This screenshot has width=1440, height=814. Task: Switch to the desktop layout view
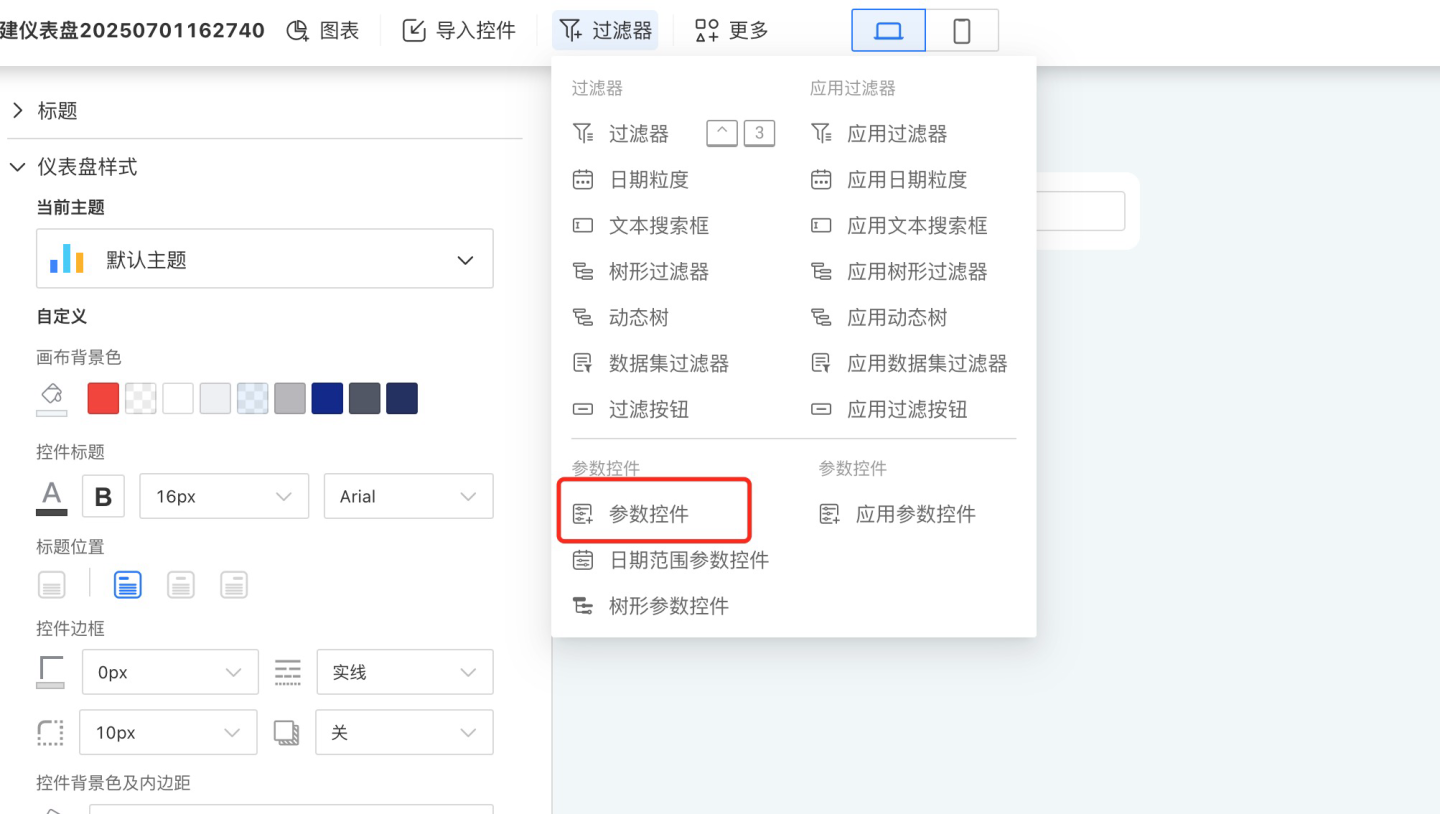click(x=888, y=31)
